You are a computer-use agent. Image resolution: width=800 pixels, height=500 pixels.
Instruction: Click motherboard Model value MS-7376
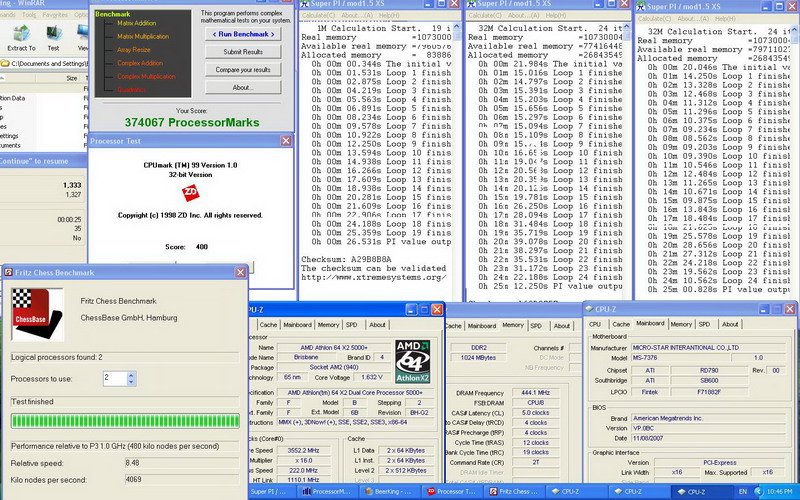coord(681,358)
